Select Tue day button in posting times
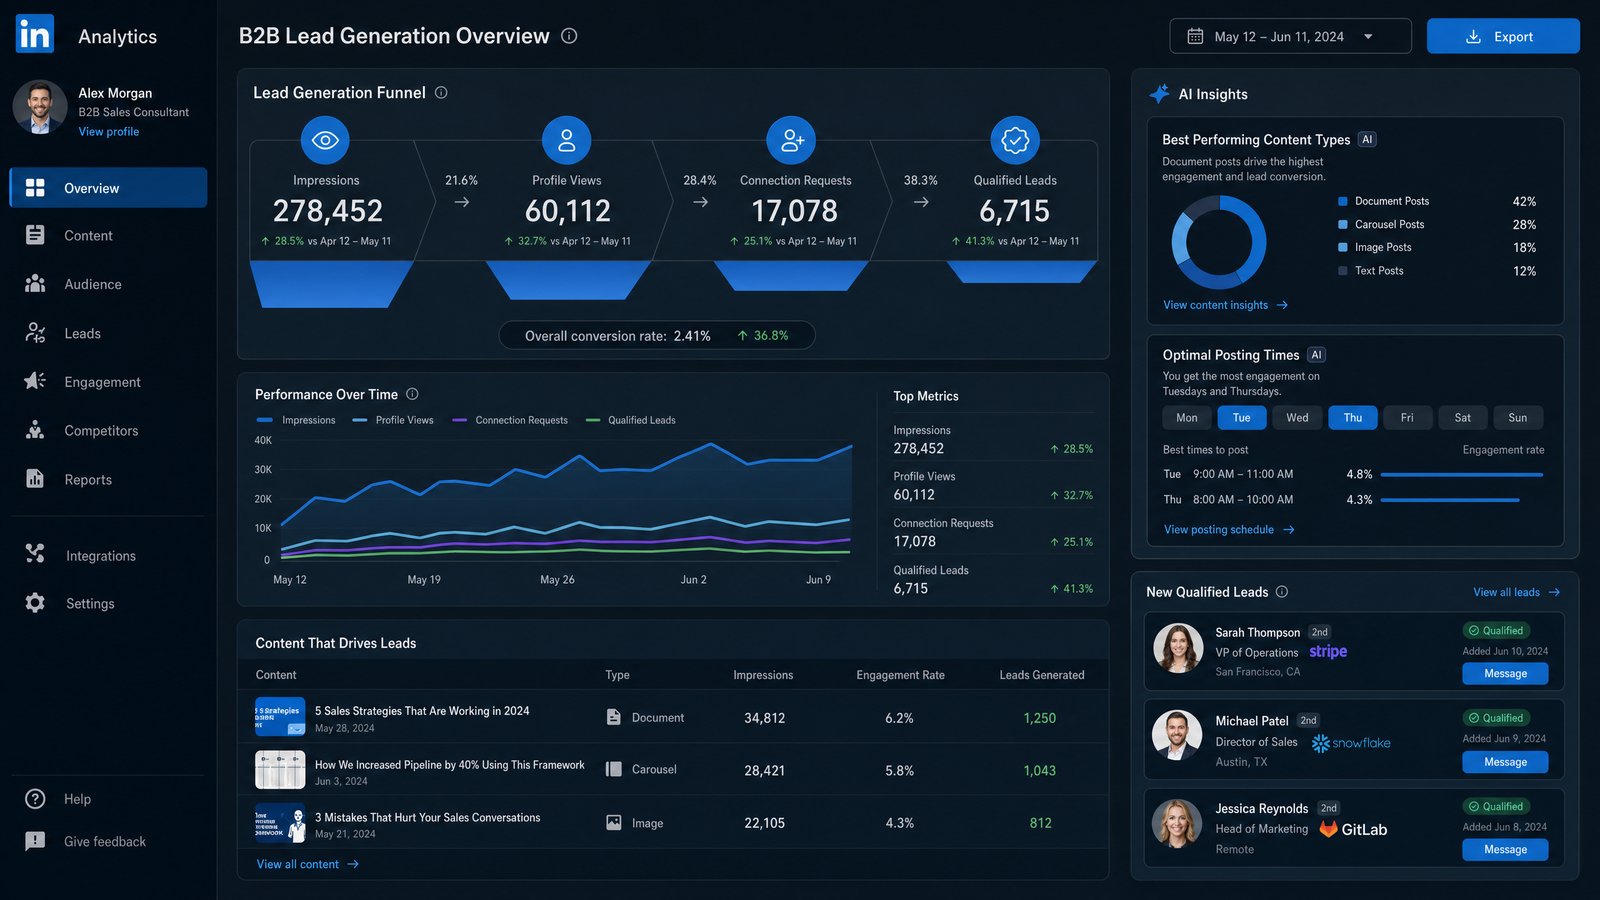1600x900 pixels. point(1242,417)
